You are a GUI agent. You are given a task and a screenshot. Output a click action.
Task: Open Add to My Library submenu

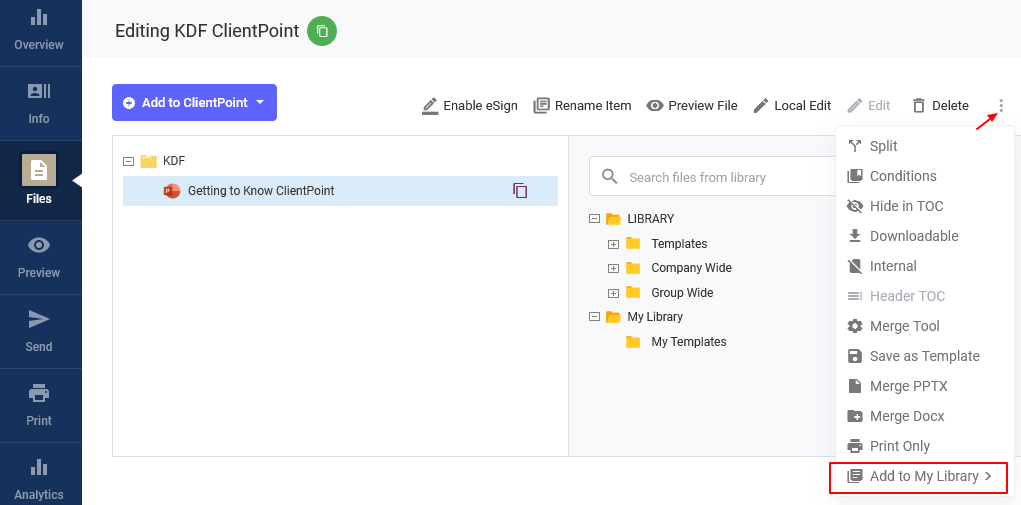click(x=919, y=476)
